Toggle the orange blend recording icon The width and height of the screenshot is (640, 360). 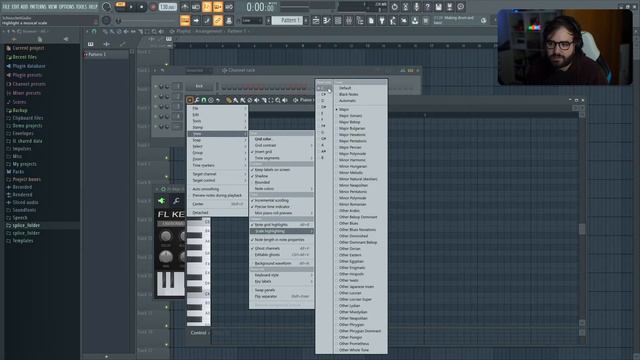click(x=218, y=7)
